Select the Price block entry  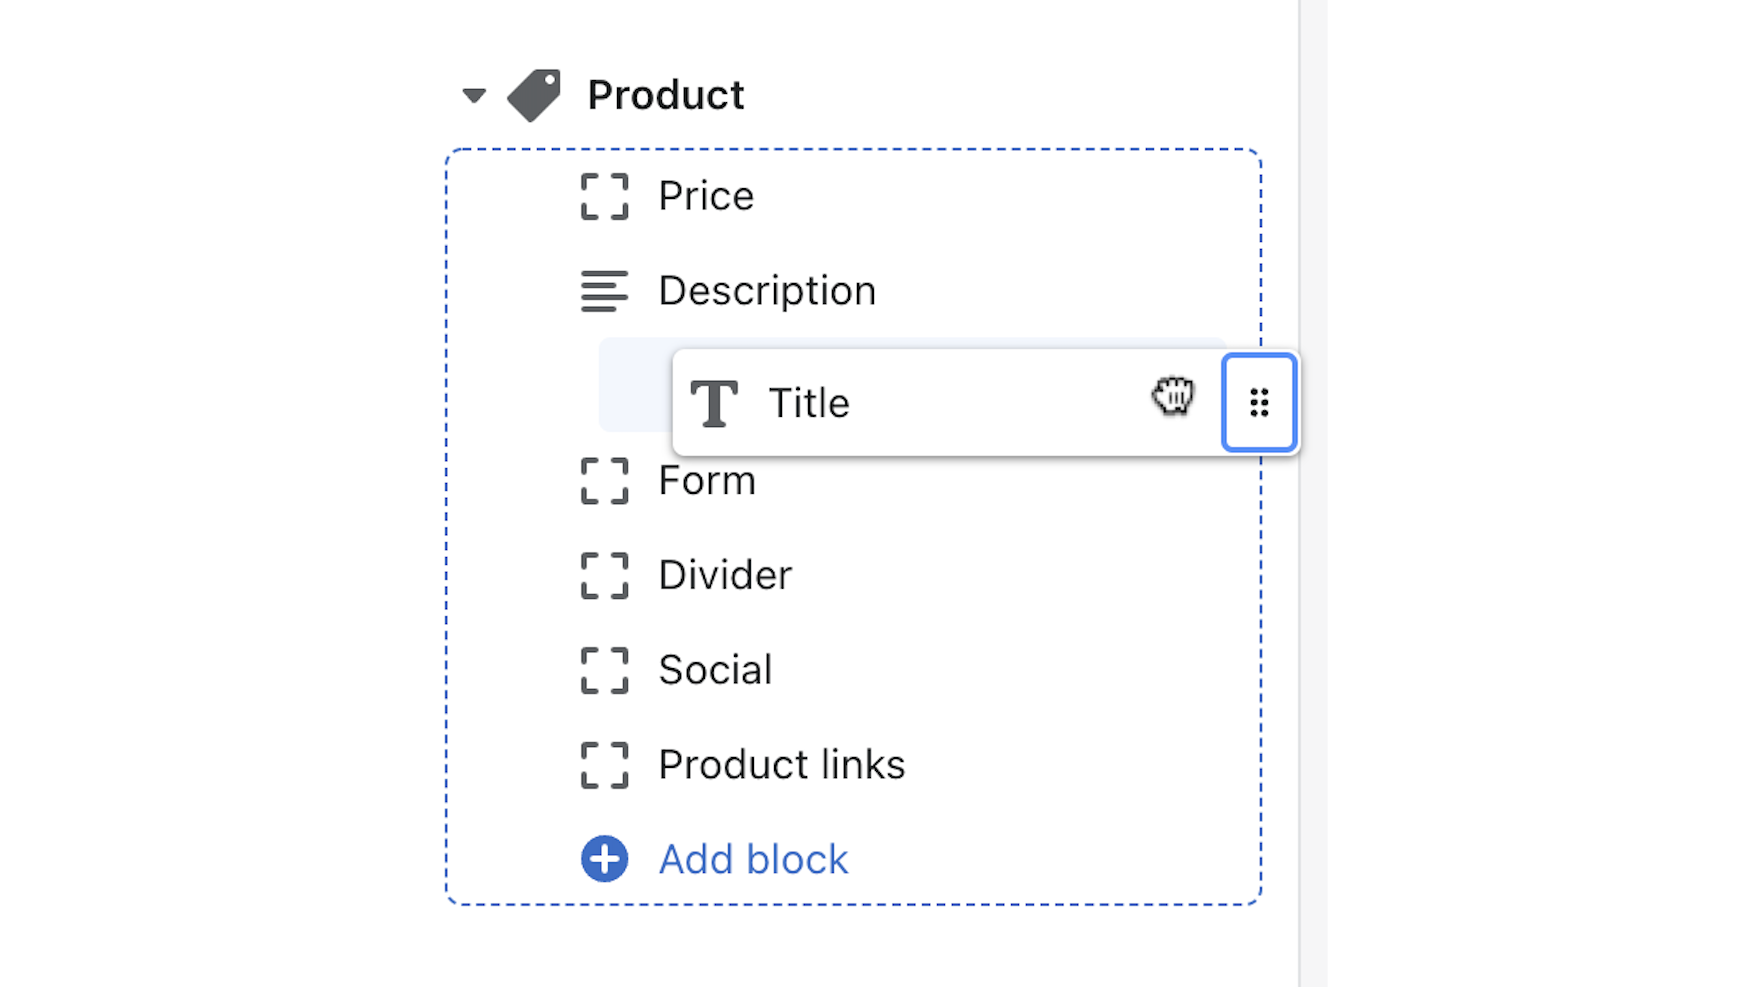(x=705, y=197)
